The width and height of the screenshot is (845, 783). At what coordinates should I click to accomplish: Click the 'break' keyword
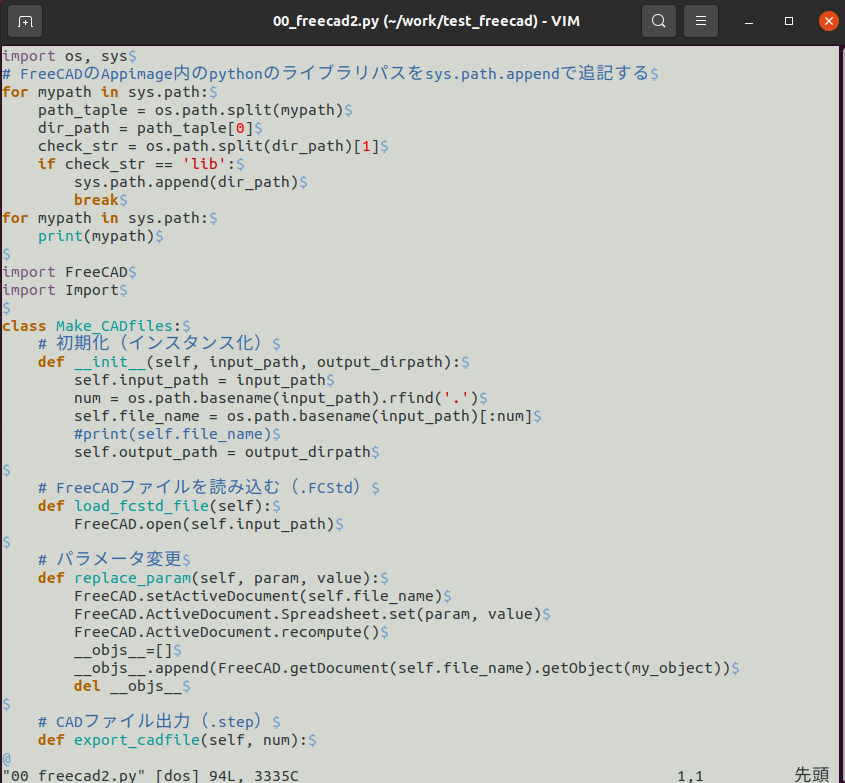96,200
